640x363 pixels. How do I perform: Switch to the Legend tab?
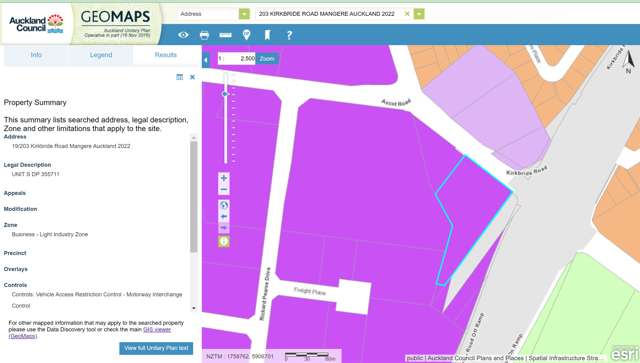[x=101, y=55]
